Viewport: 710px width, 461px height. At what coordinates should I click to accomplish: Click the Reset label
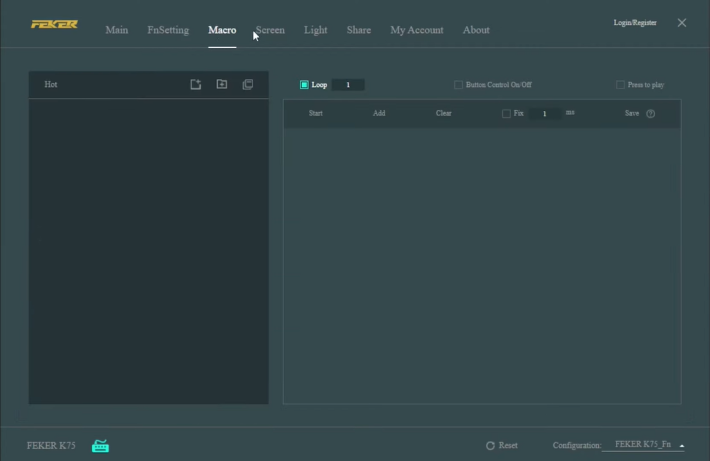point(508,446)
